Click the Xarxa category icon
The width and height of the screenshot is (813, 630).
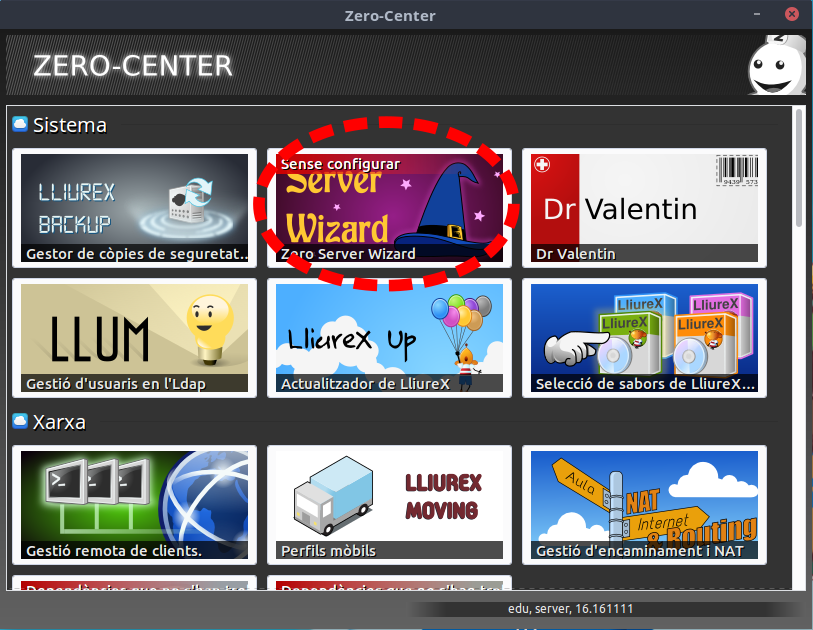click(20, 422)
